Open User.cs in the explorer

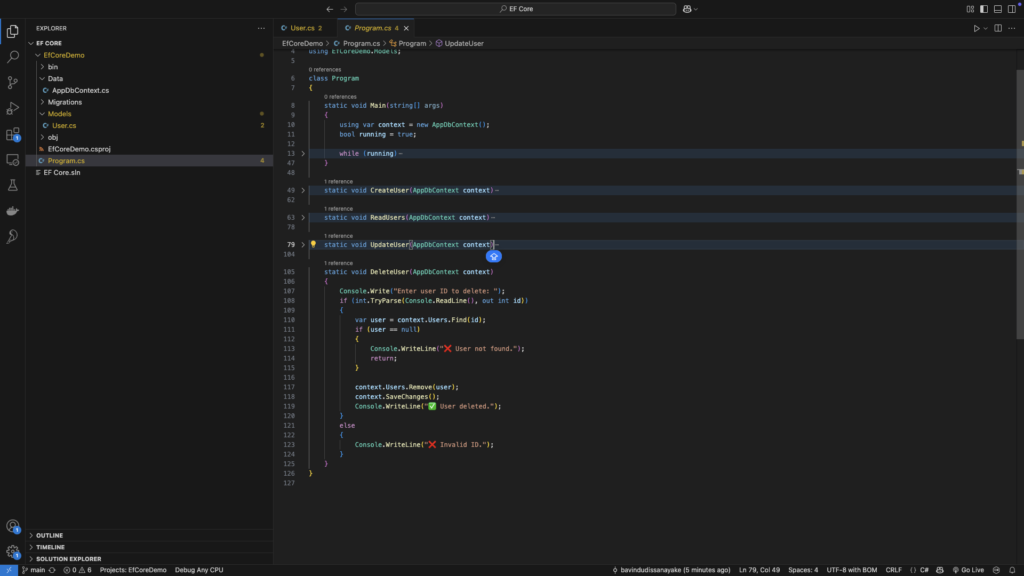click(64, 125)
